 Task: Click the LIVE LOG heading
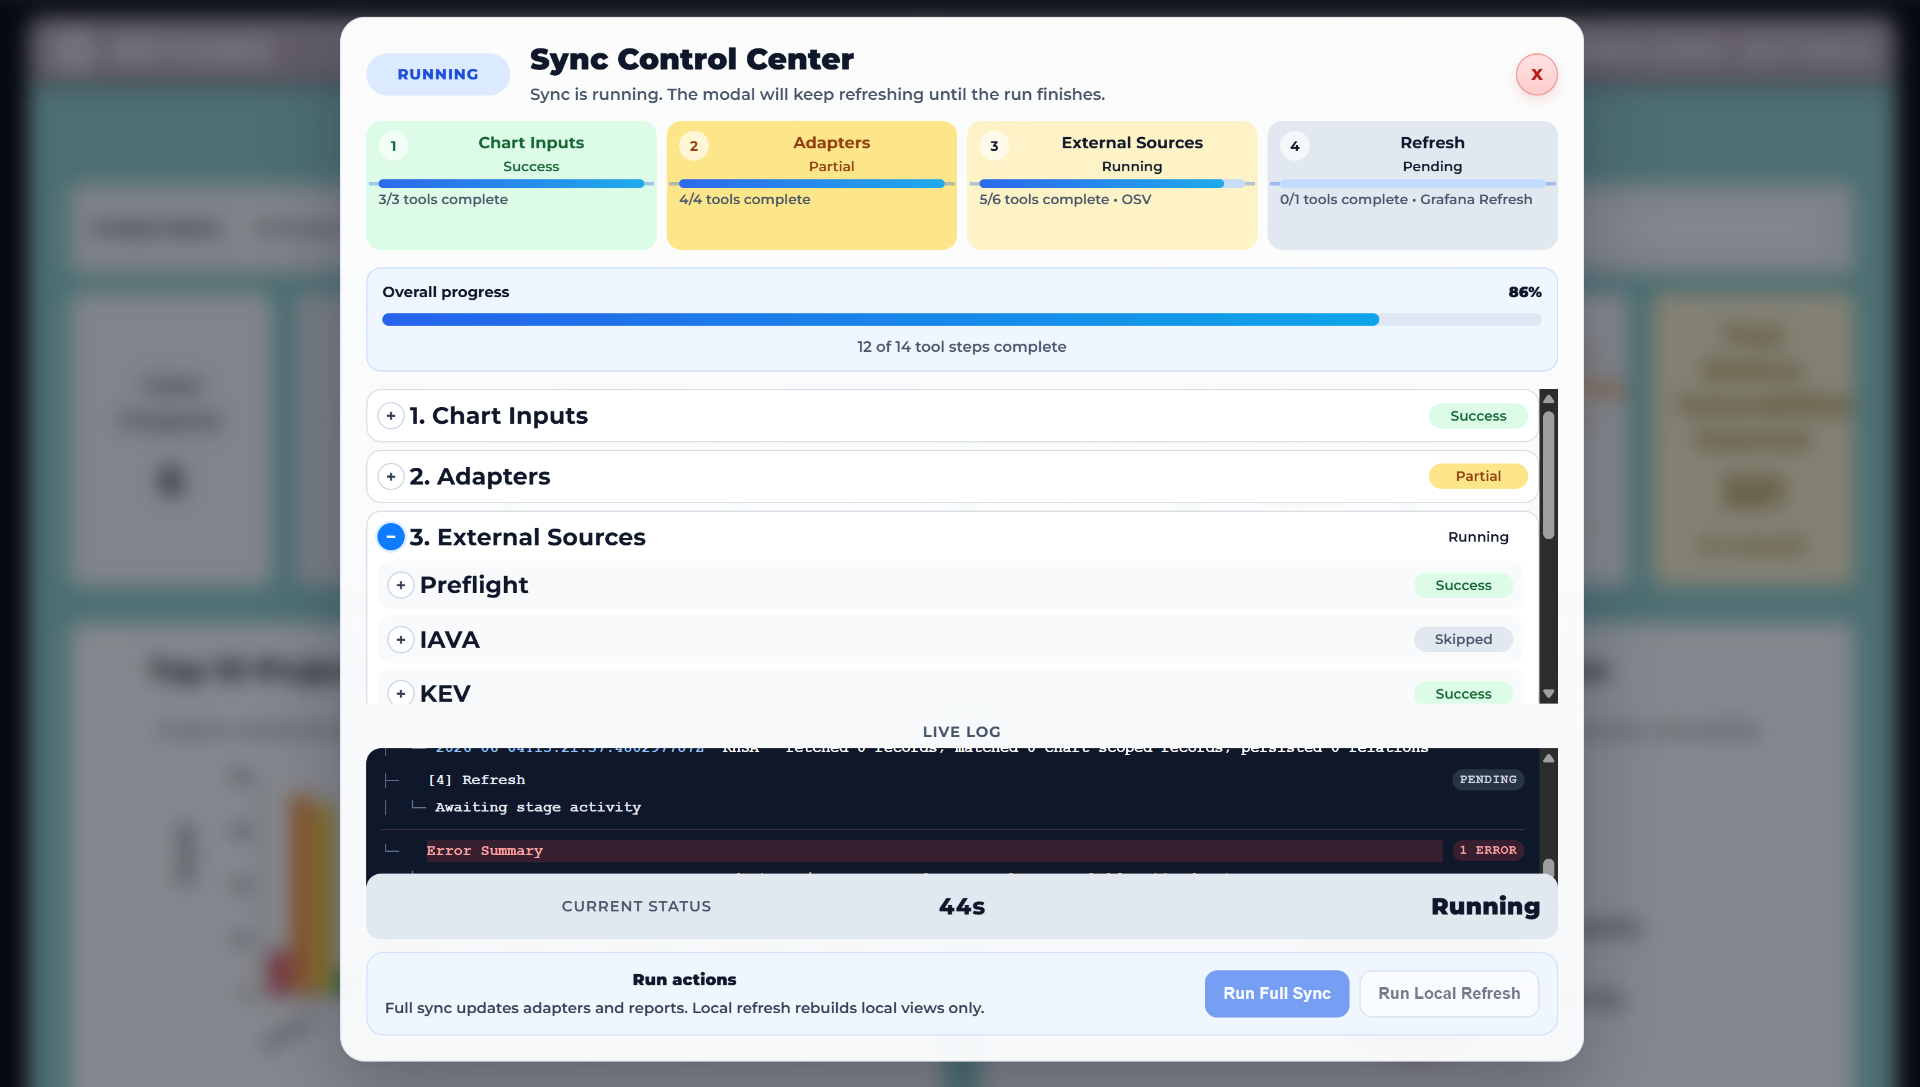point(961,732)
